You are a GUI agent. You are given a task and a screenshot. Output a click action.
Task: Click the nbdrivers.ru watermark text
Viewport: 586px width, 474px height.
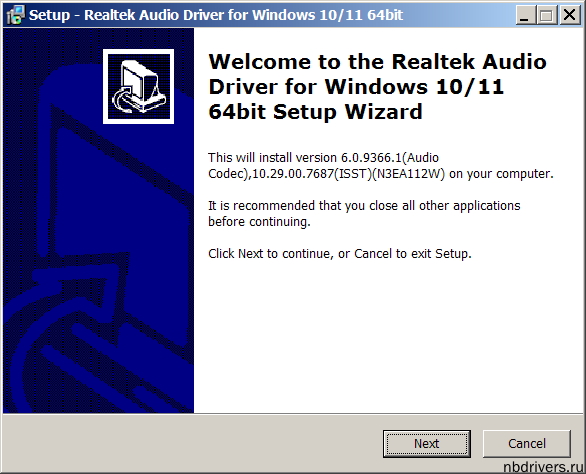coord(543,467)
